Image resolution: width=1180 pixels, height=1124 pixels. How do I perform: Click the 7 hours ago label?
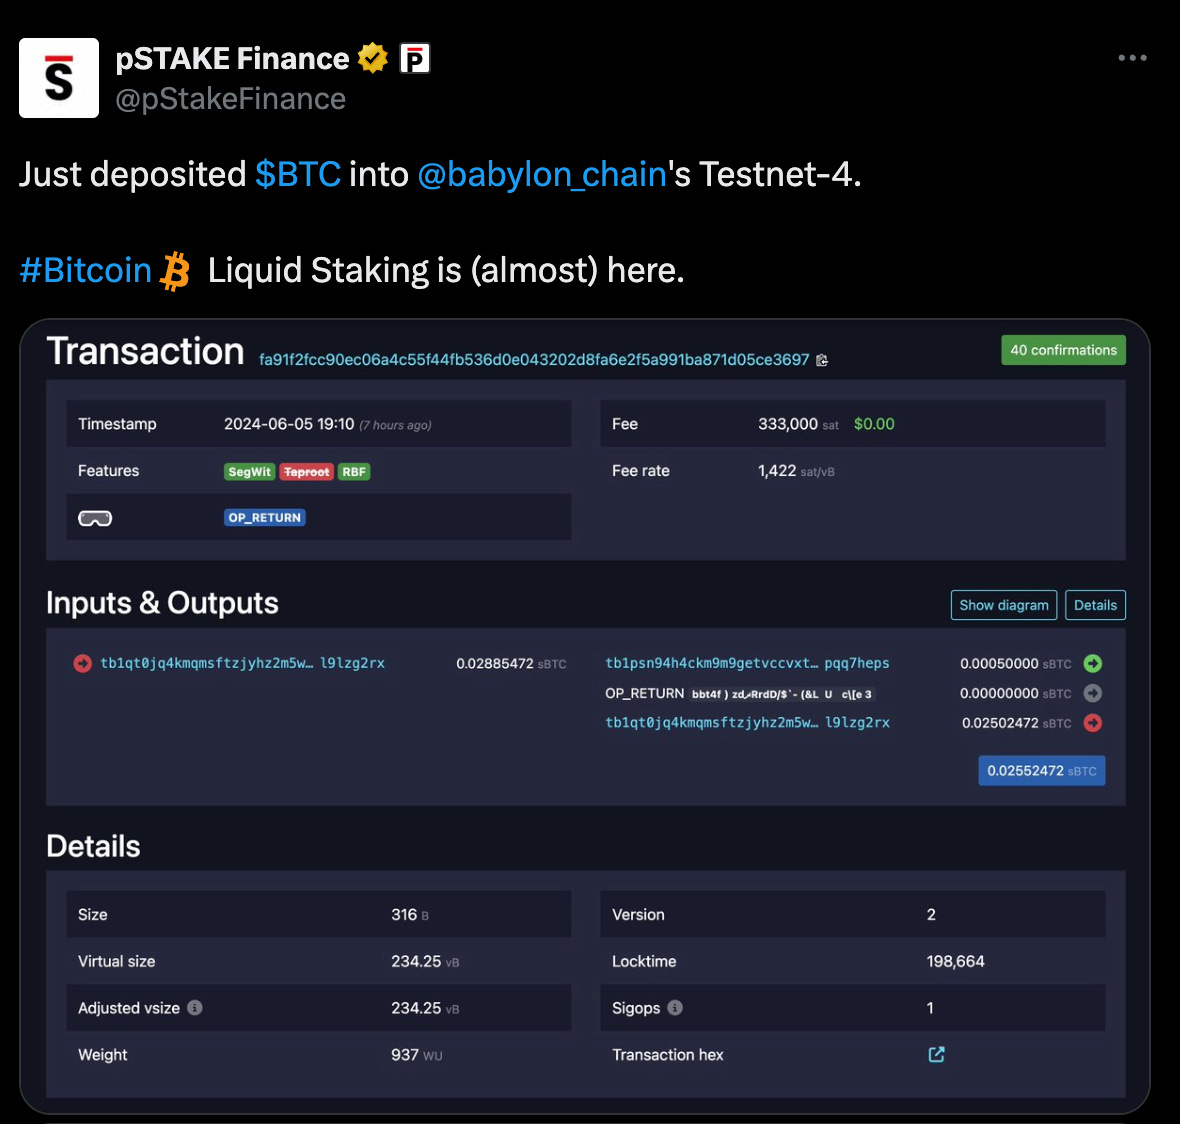[x=395, y=425]
